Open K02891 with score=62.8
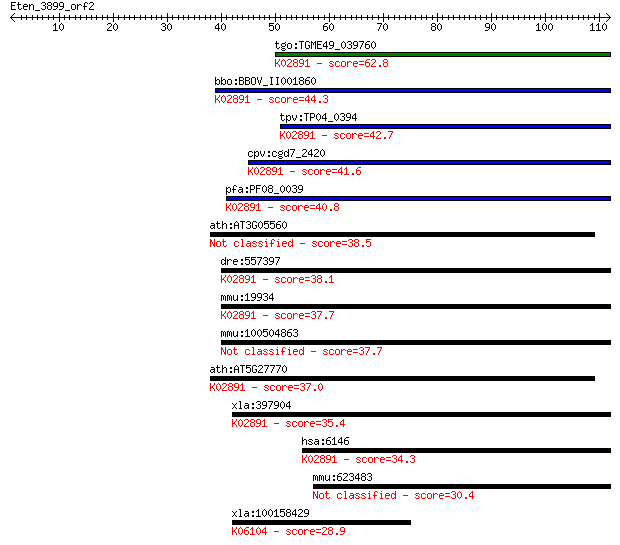 point(331,63)
